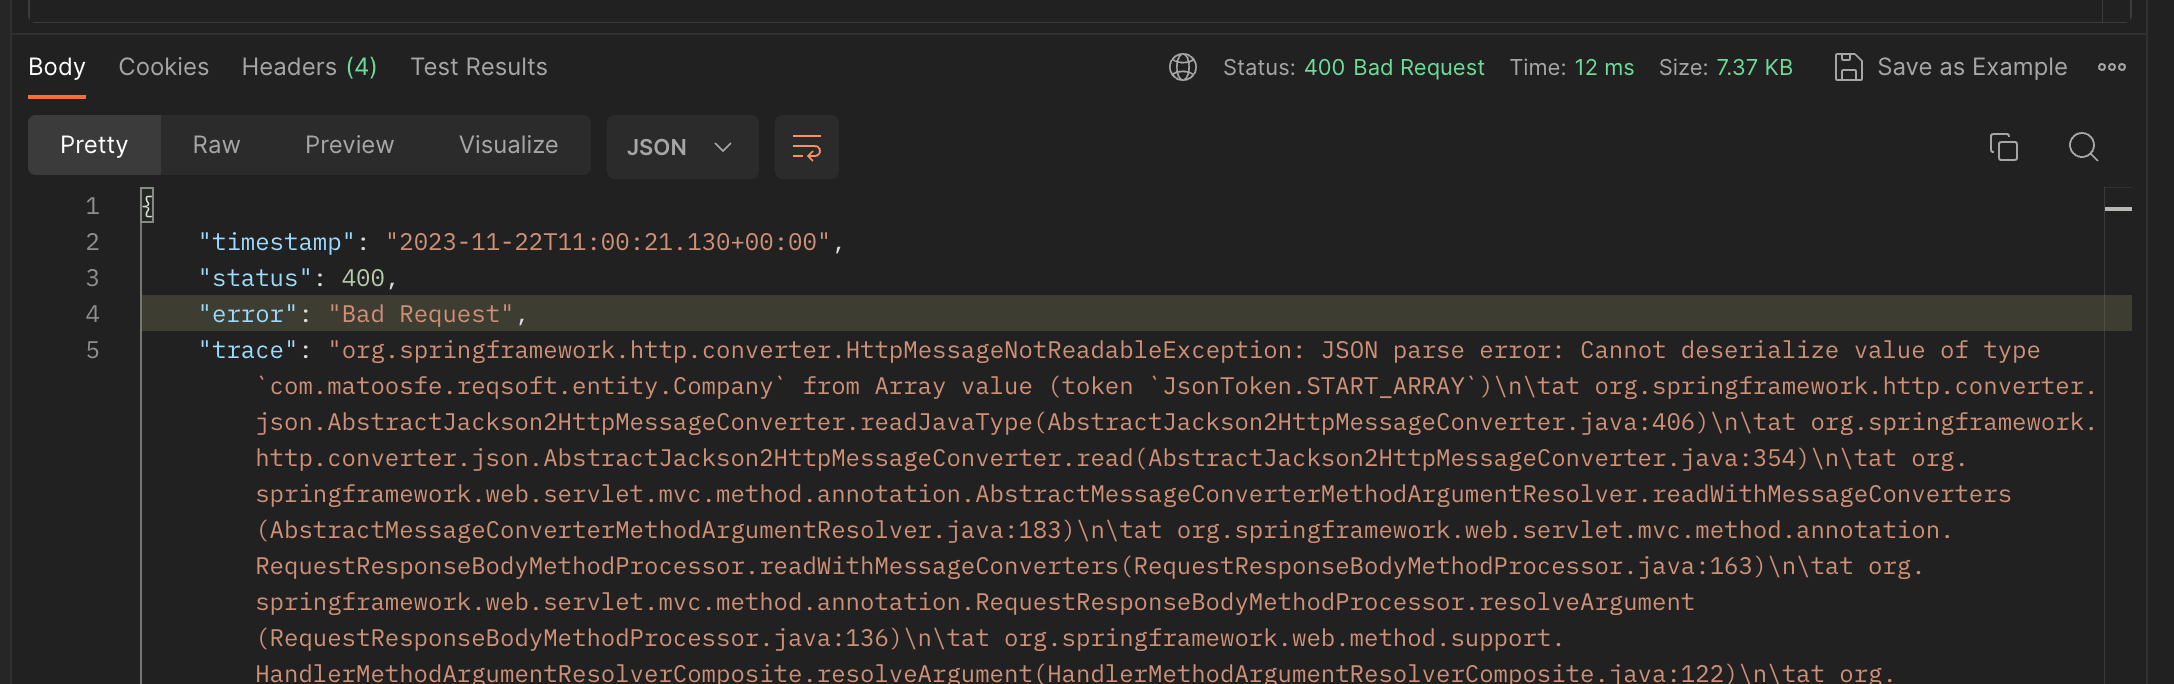This screenshot has height=684, width=2174.
Task: Click the 7.37 KB size value
Action: pos(1754,67)
